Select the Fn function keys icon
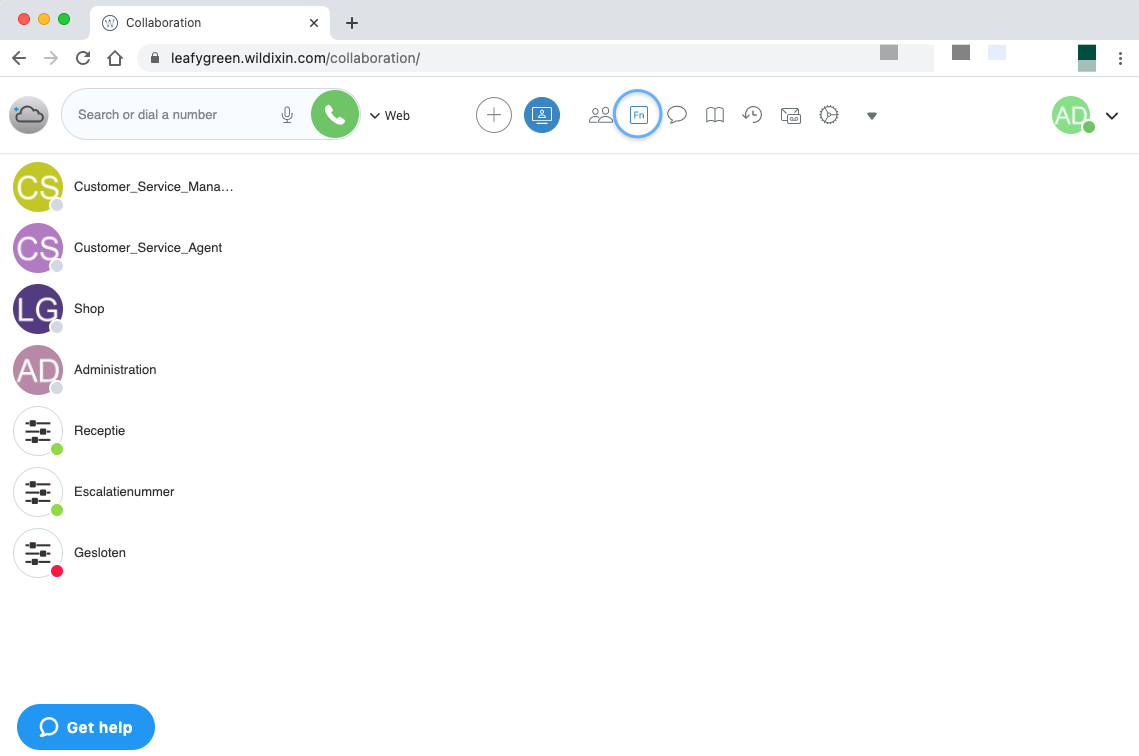 click(x=638, y=115)
